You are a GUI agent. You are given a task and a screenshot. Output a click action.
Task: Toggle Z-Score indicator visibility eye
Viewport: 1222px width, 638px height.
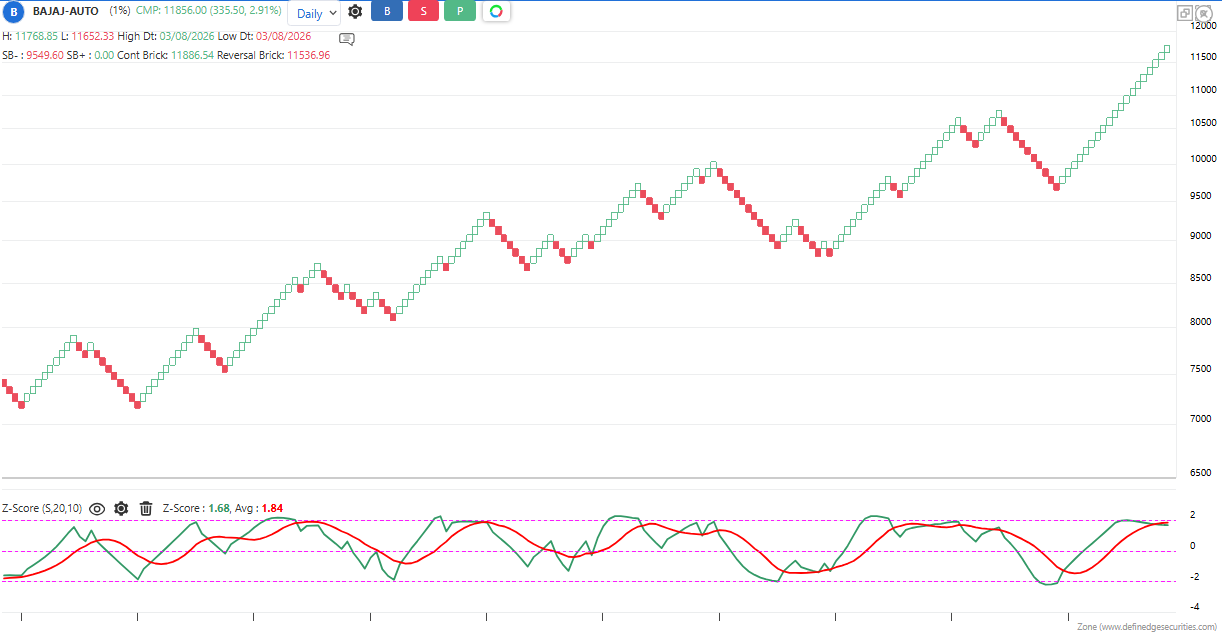coord(97,508)
